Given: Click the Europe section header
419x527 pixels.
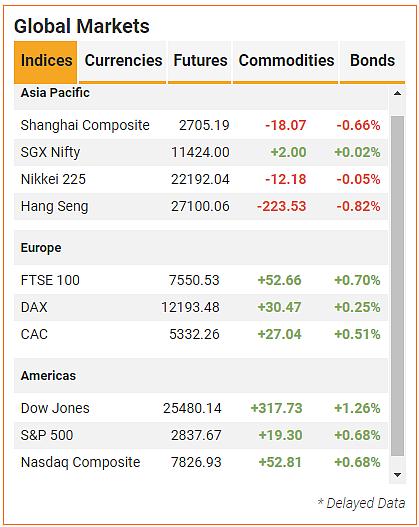Looking at the screenshot, I should click(201, 248).
